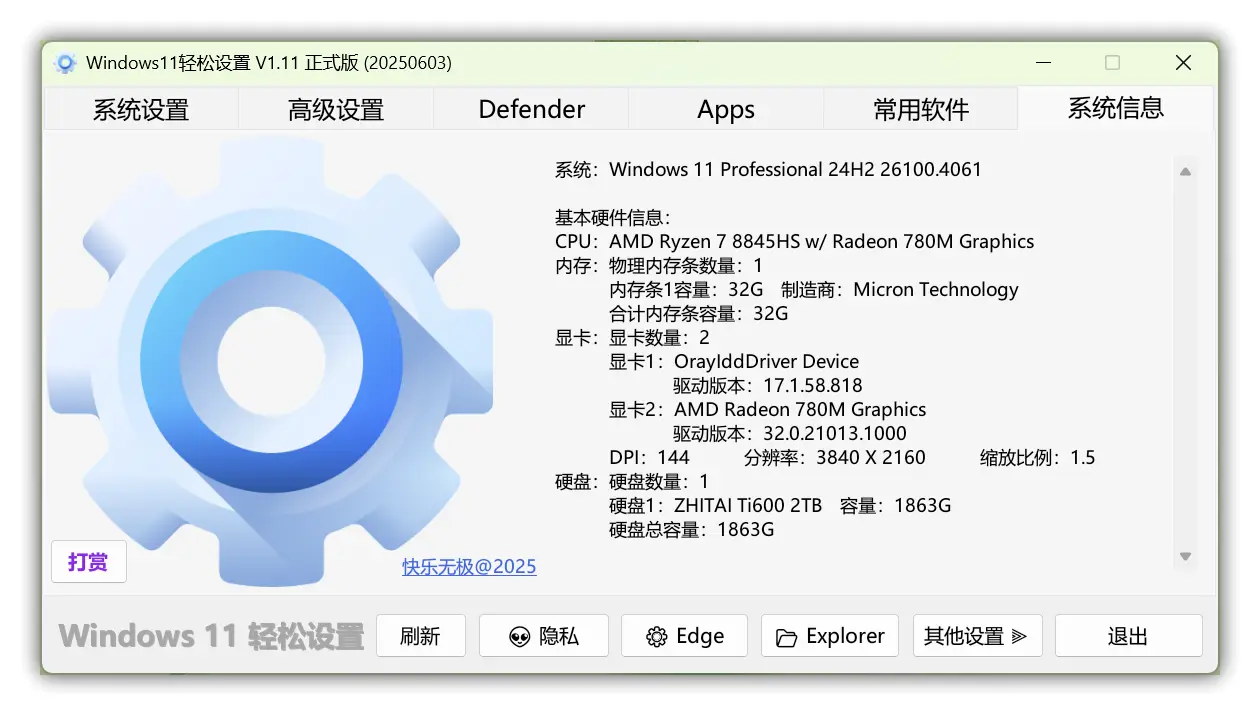This screenshot has width=1260, height=715.
Task: Select the 系统信息 tab
Action: pos(1116,108)
